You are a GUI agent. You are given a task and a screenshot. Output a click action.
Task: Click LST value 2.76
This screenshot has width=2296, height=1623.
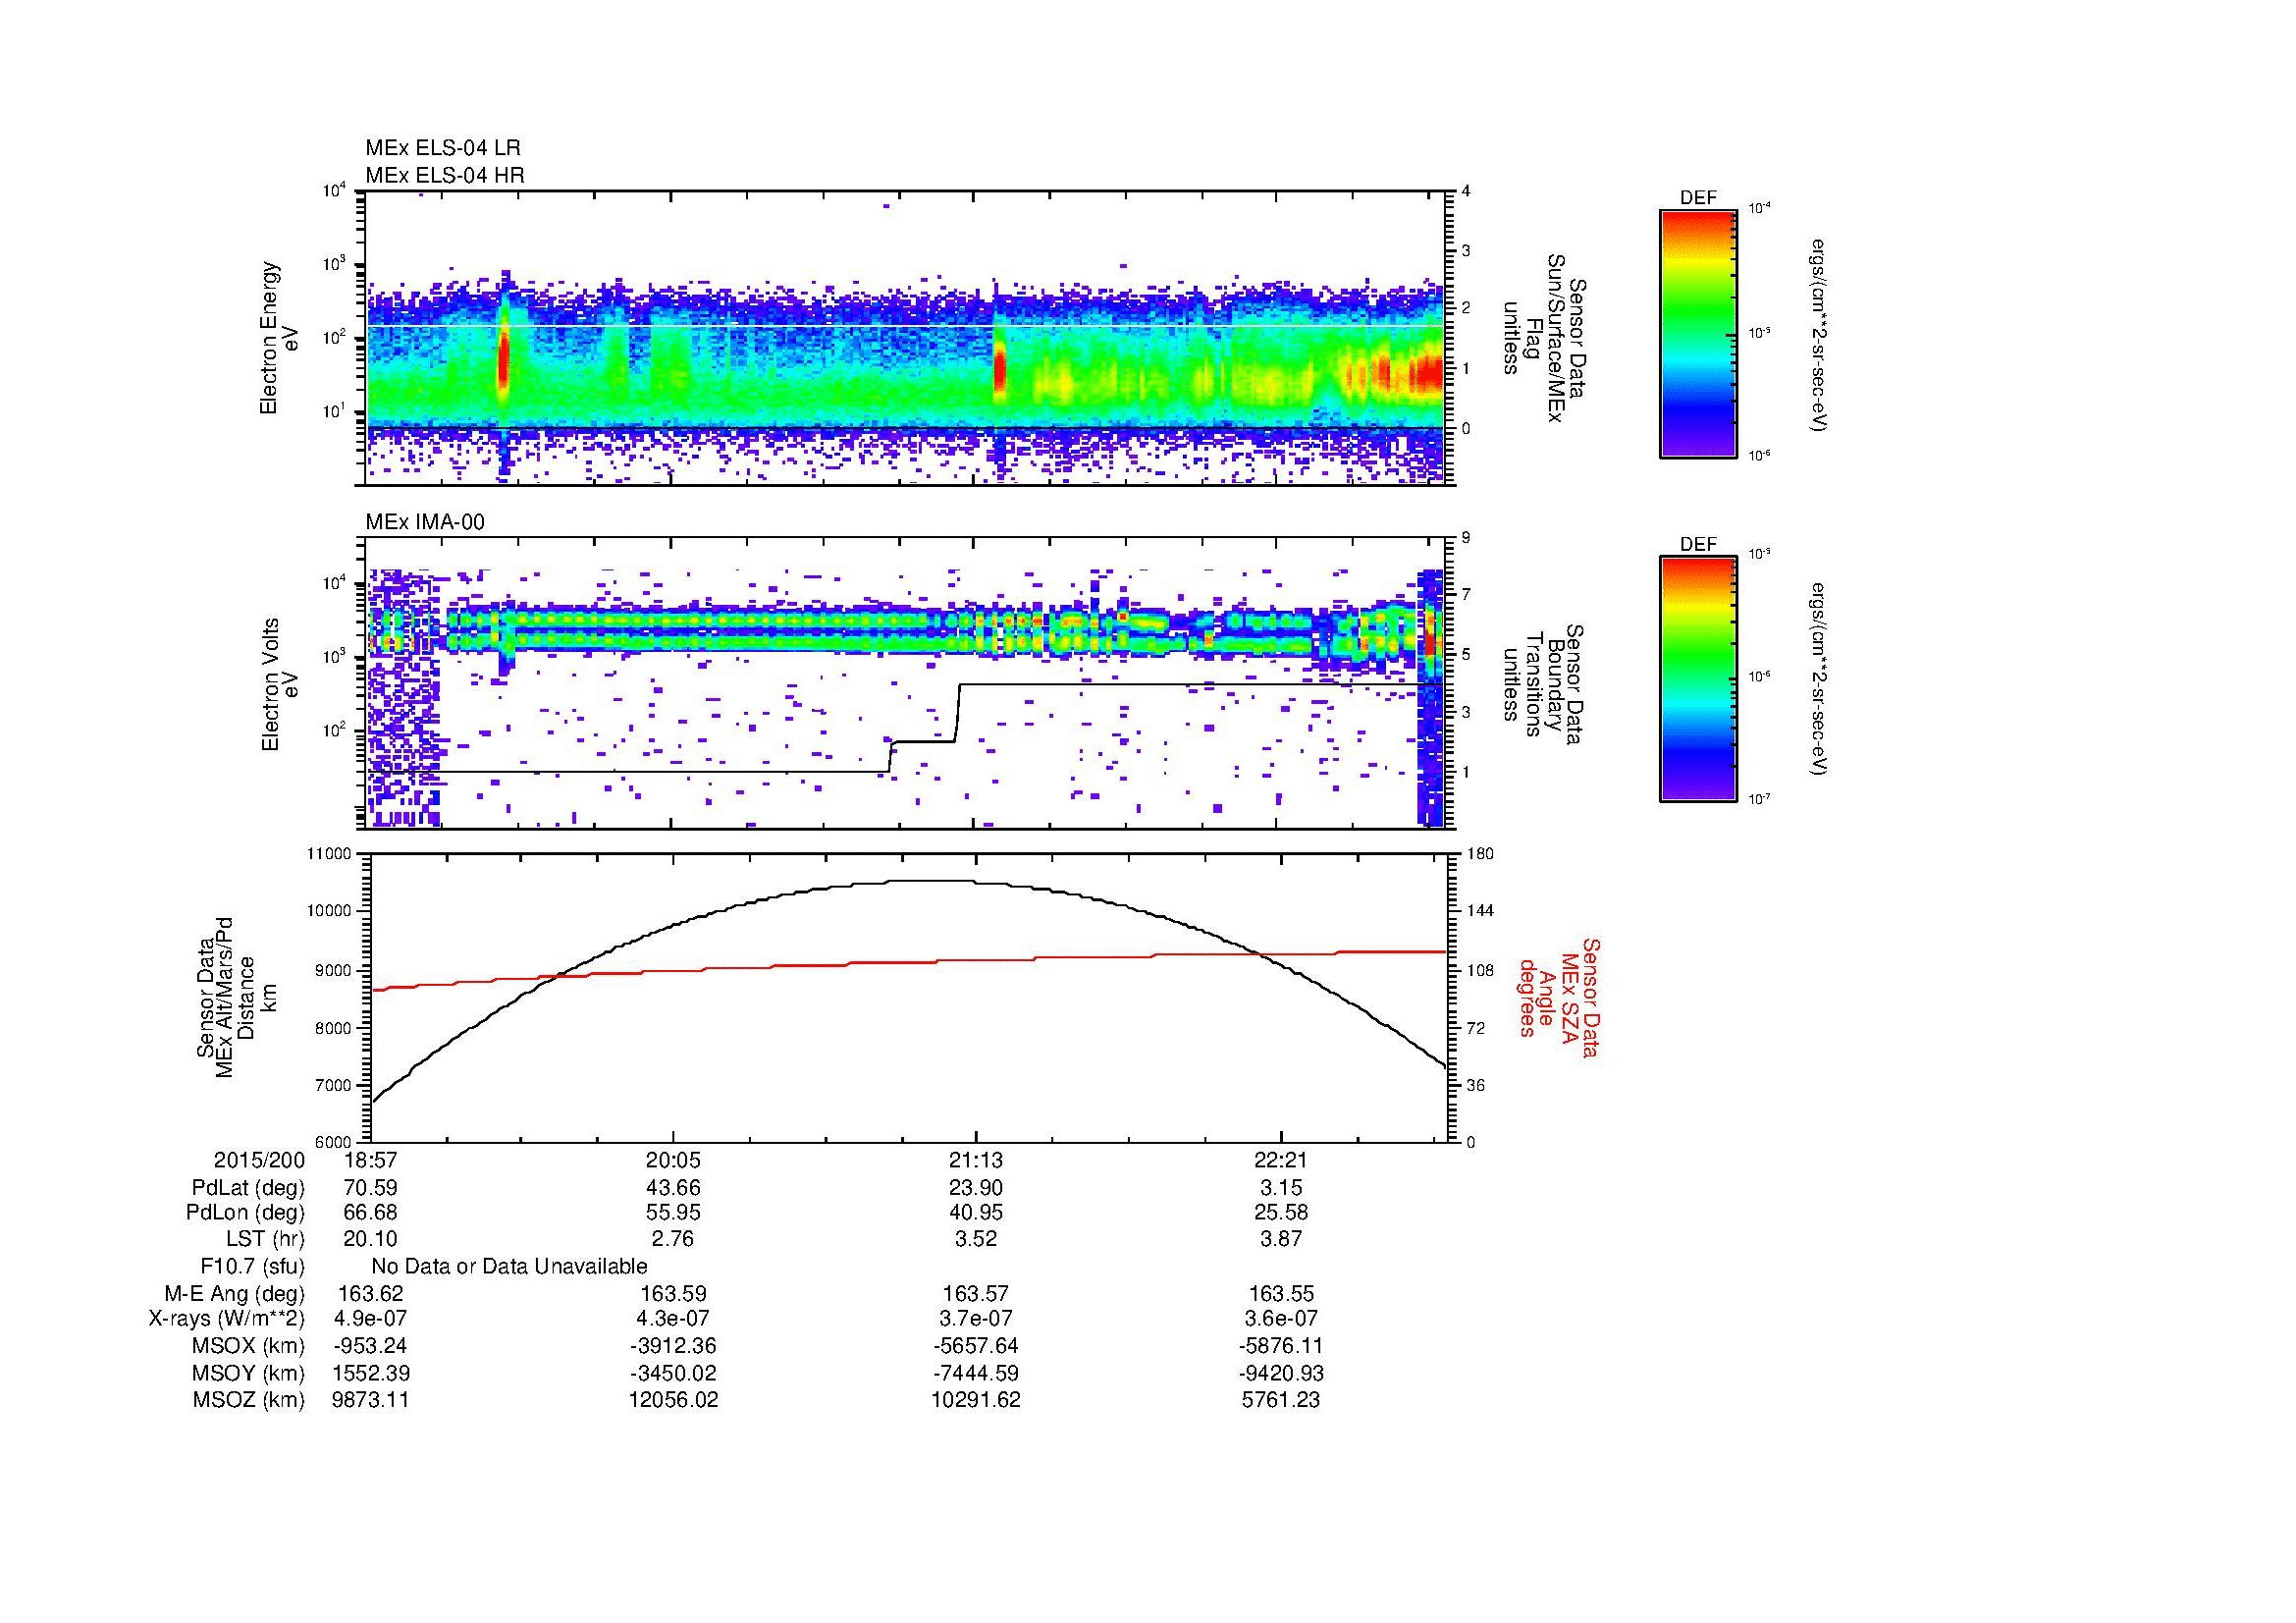673,1239
